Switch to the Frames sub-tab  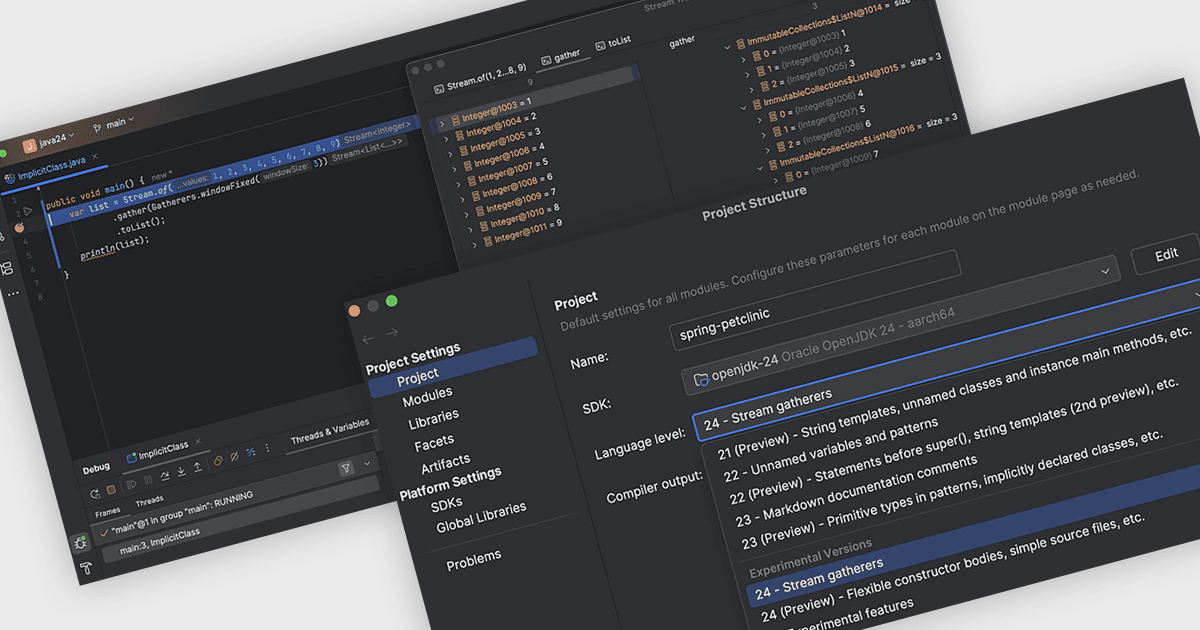107,512
